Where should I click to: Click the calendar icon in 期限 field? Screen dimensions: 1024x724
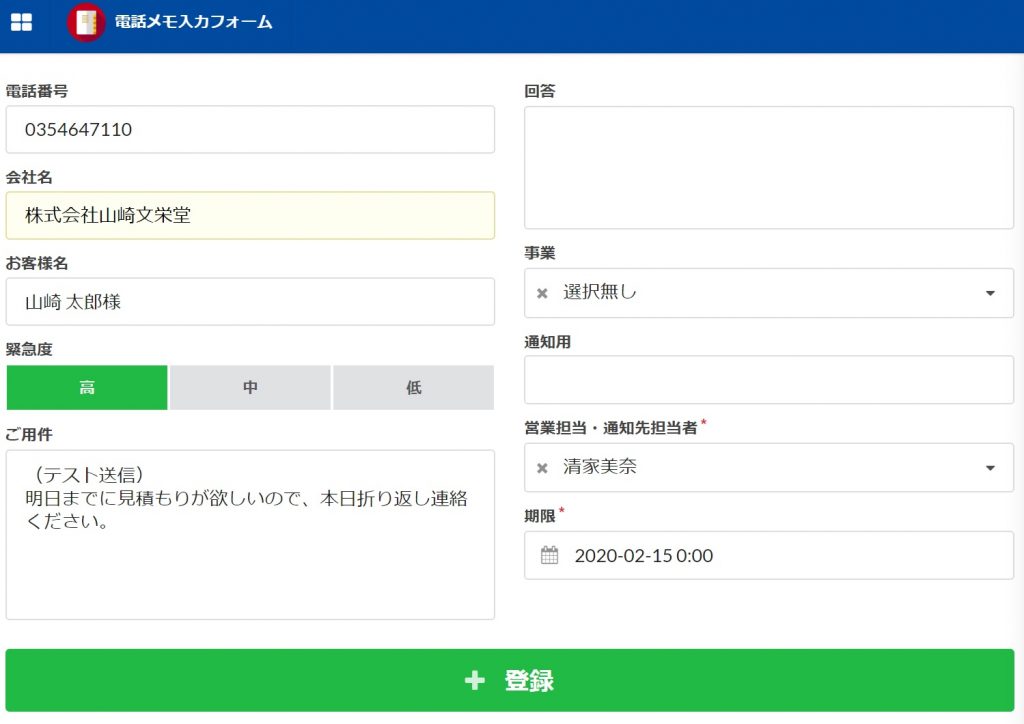(549, 556)
